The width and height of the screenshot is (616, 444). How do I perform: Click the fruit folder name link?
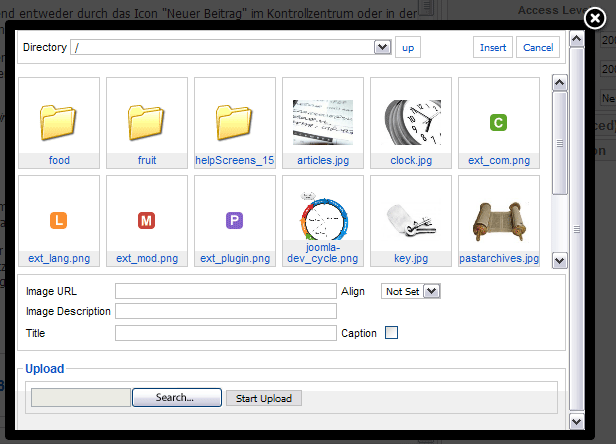tap(147, 160)
